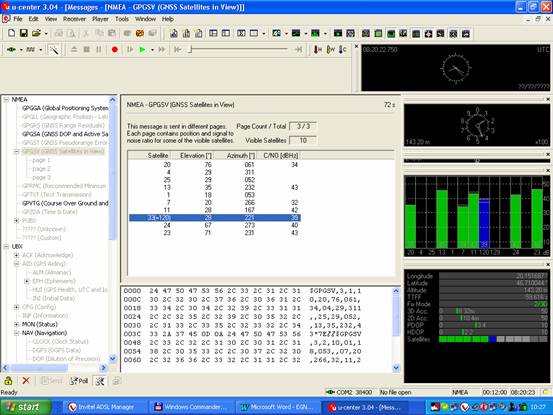Collapse the NAV (Navigation) tree node
The height and width of the screenshot is (415, 553).
click(x=16, y=333)
